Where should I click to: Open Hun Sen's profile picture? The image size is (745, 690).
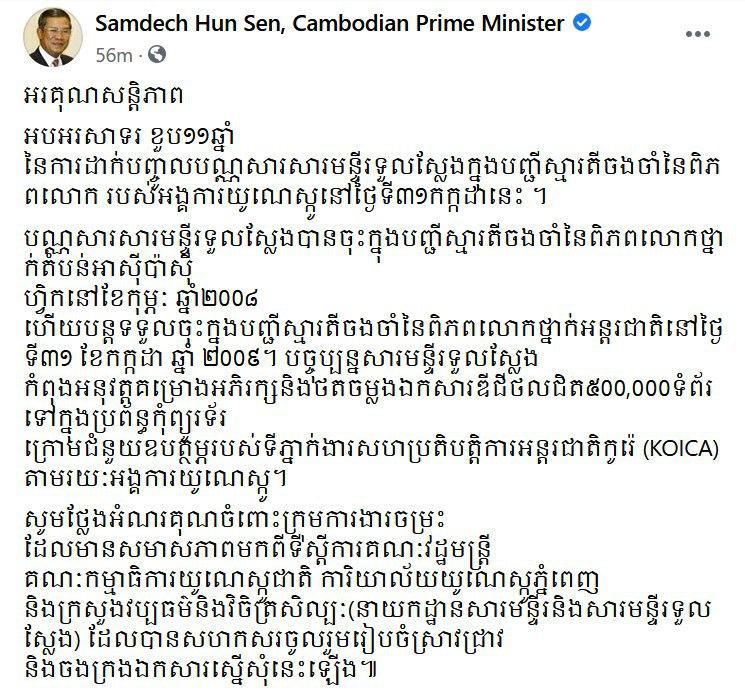tap(53, 37)
